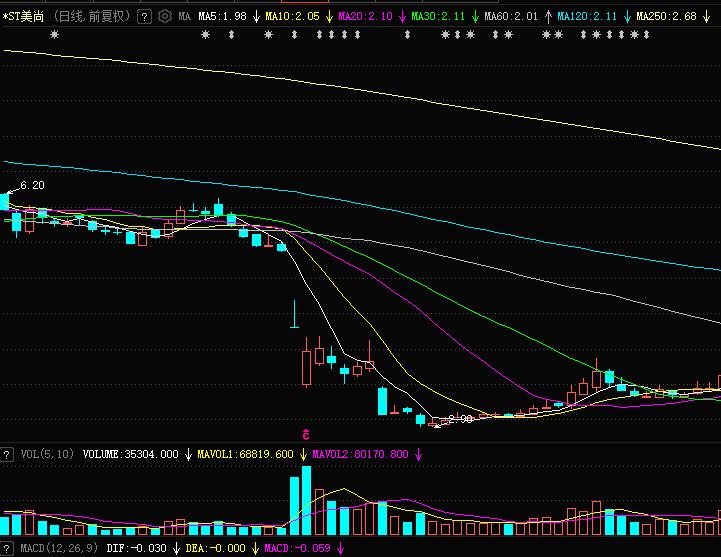This screenshot has height=557, width=721.
Task: Click the 日线,前复权 period label
Action: [x=92, y=17]
